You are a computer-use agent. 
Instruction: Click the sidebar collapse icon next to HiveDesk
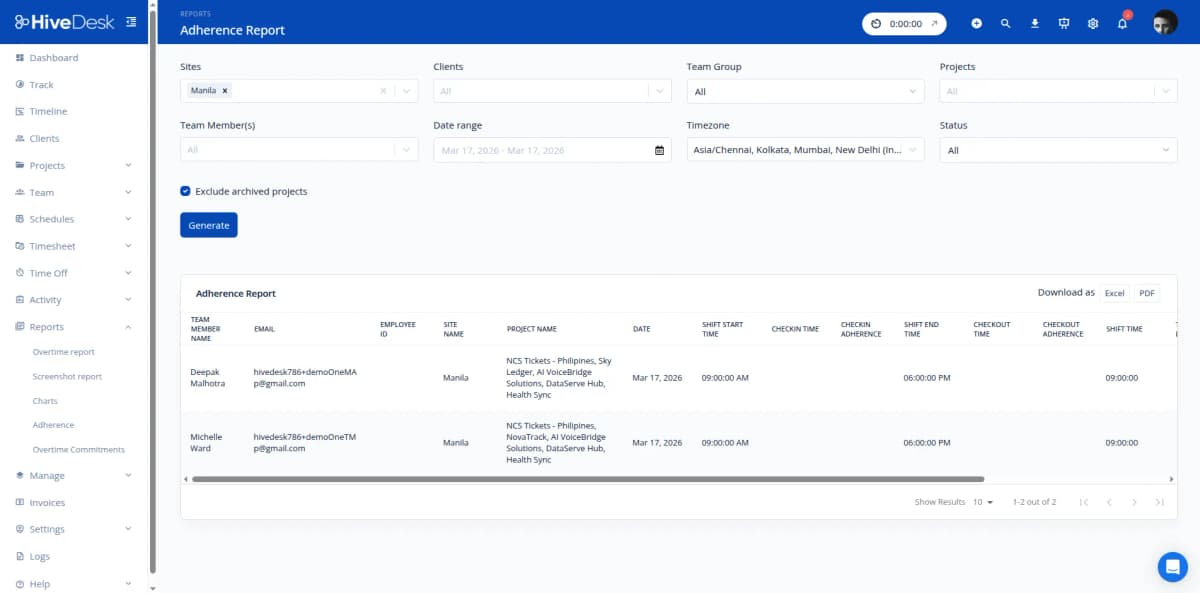tap(130, 20)
